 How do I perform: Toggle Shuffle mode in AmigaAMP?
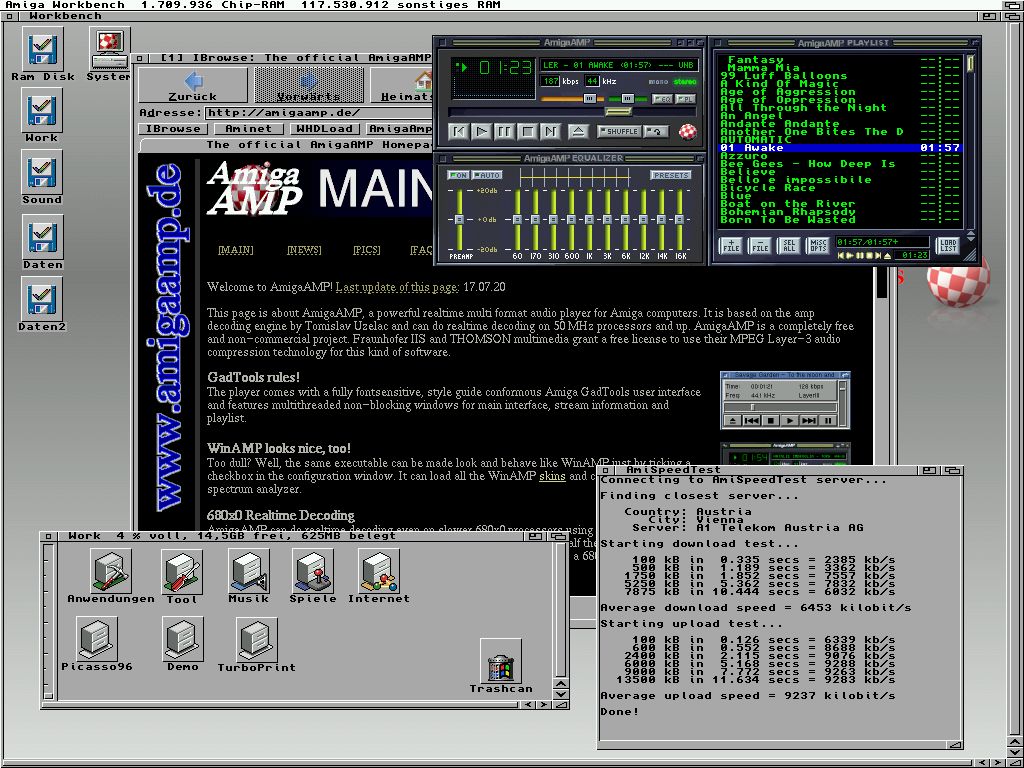pos(618,131)
